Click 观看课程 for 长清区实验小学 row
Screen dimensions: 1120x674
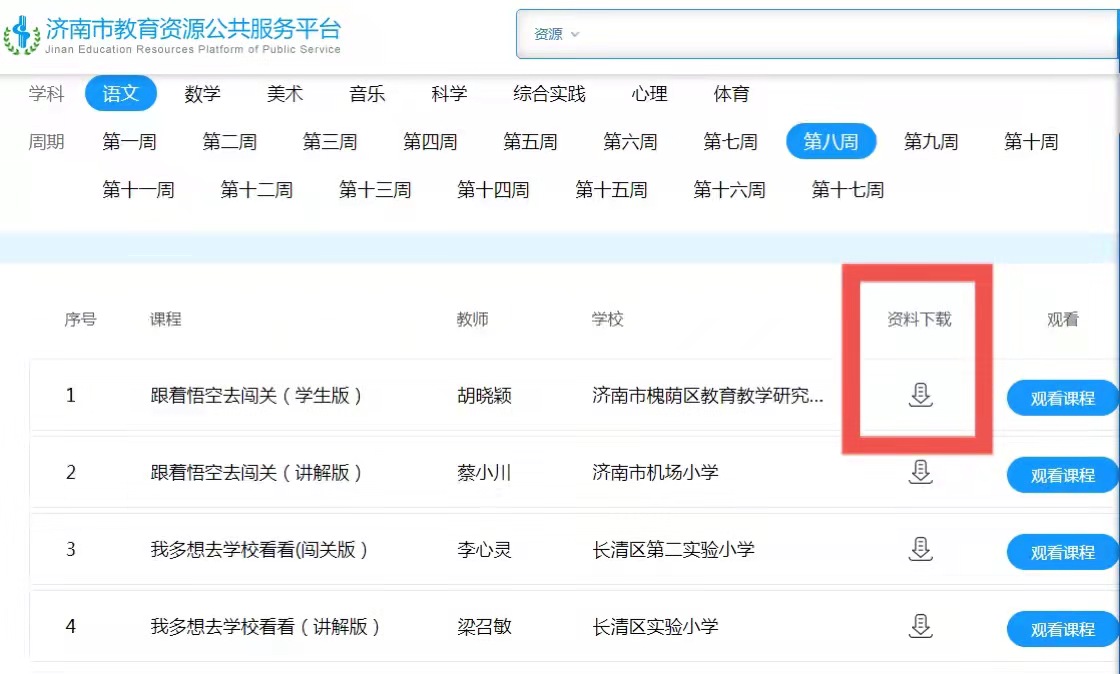[1062, 630]
